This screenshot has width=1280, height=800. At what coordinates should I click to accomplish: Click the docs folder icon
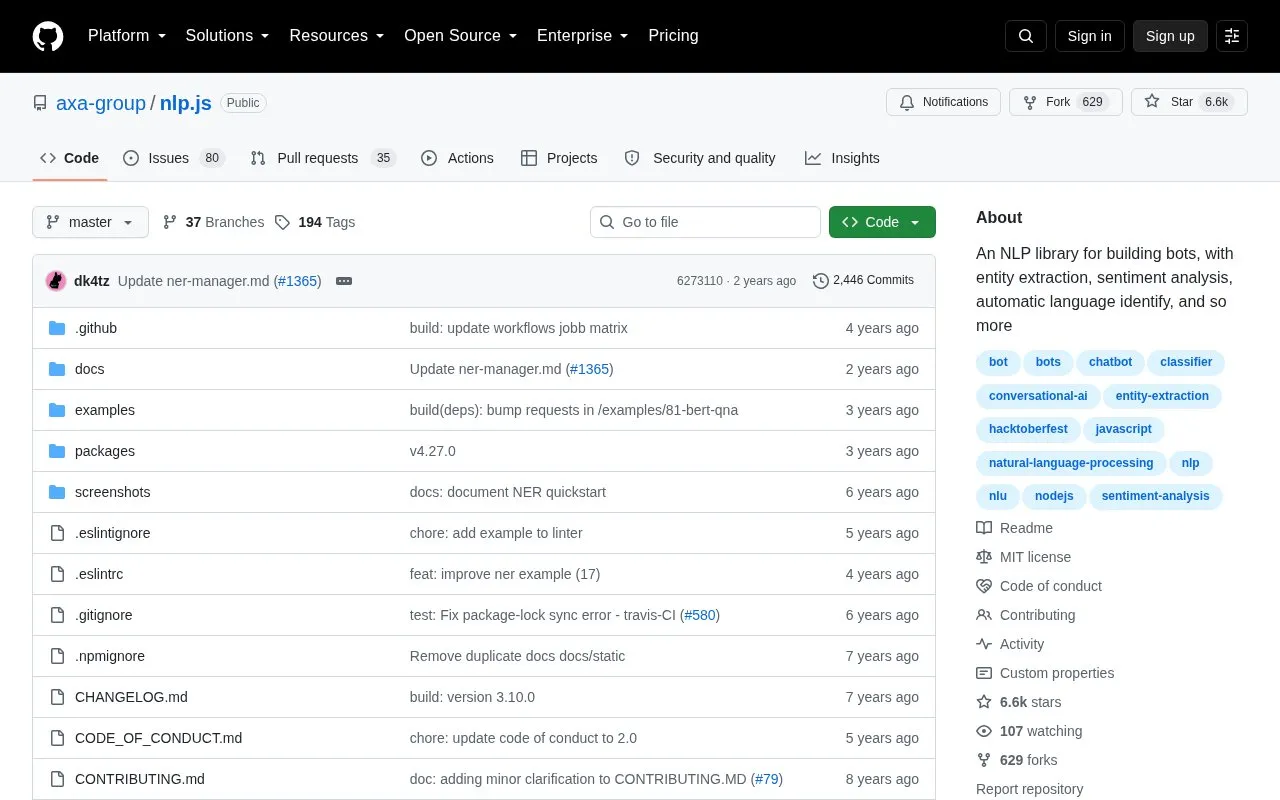tap(57, 369)
